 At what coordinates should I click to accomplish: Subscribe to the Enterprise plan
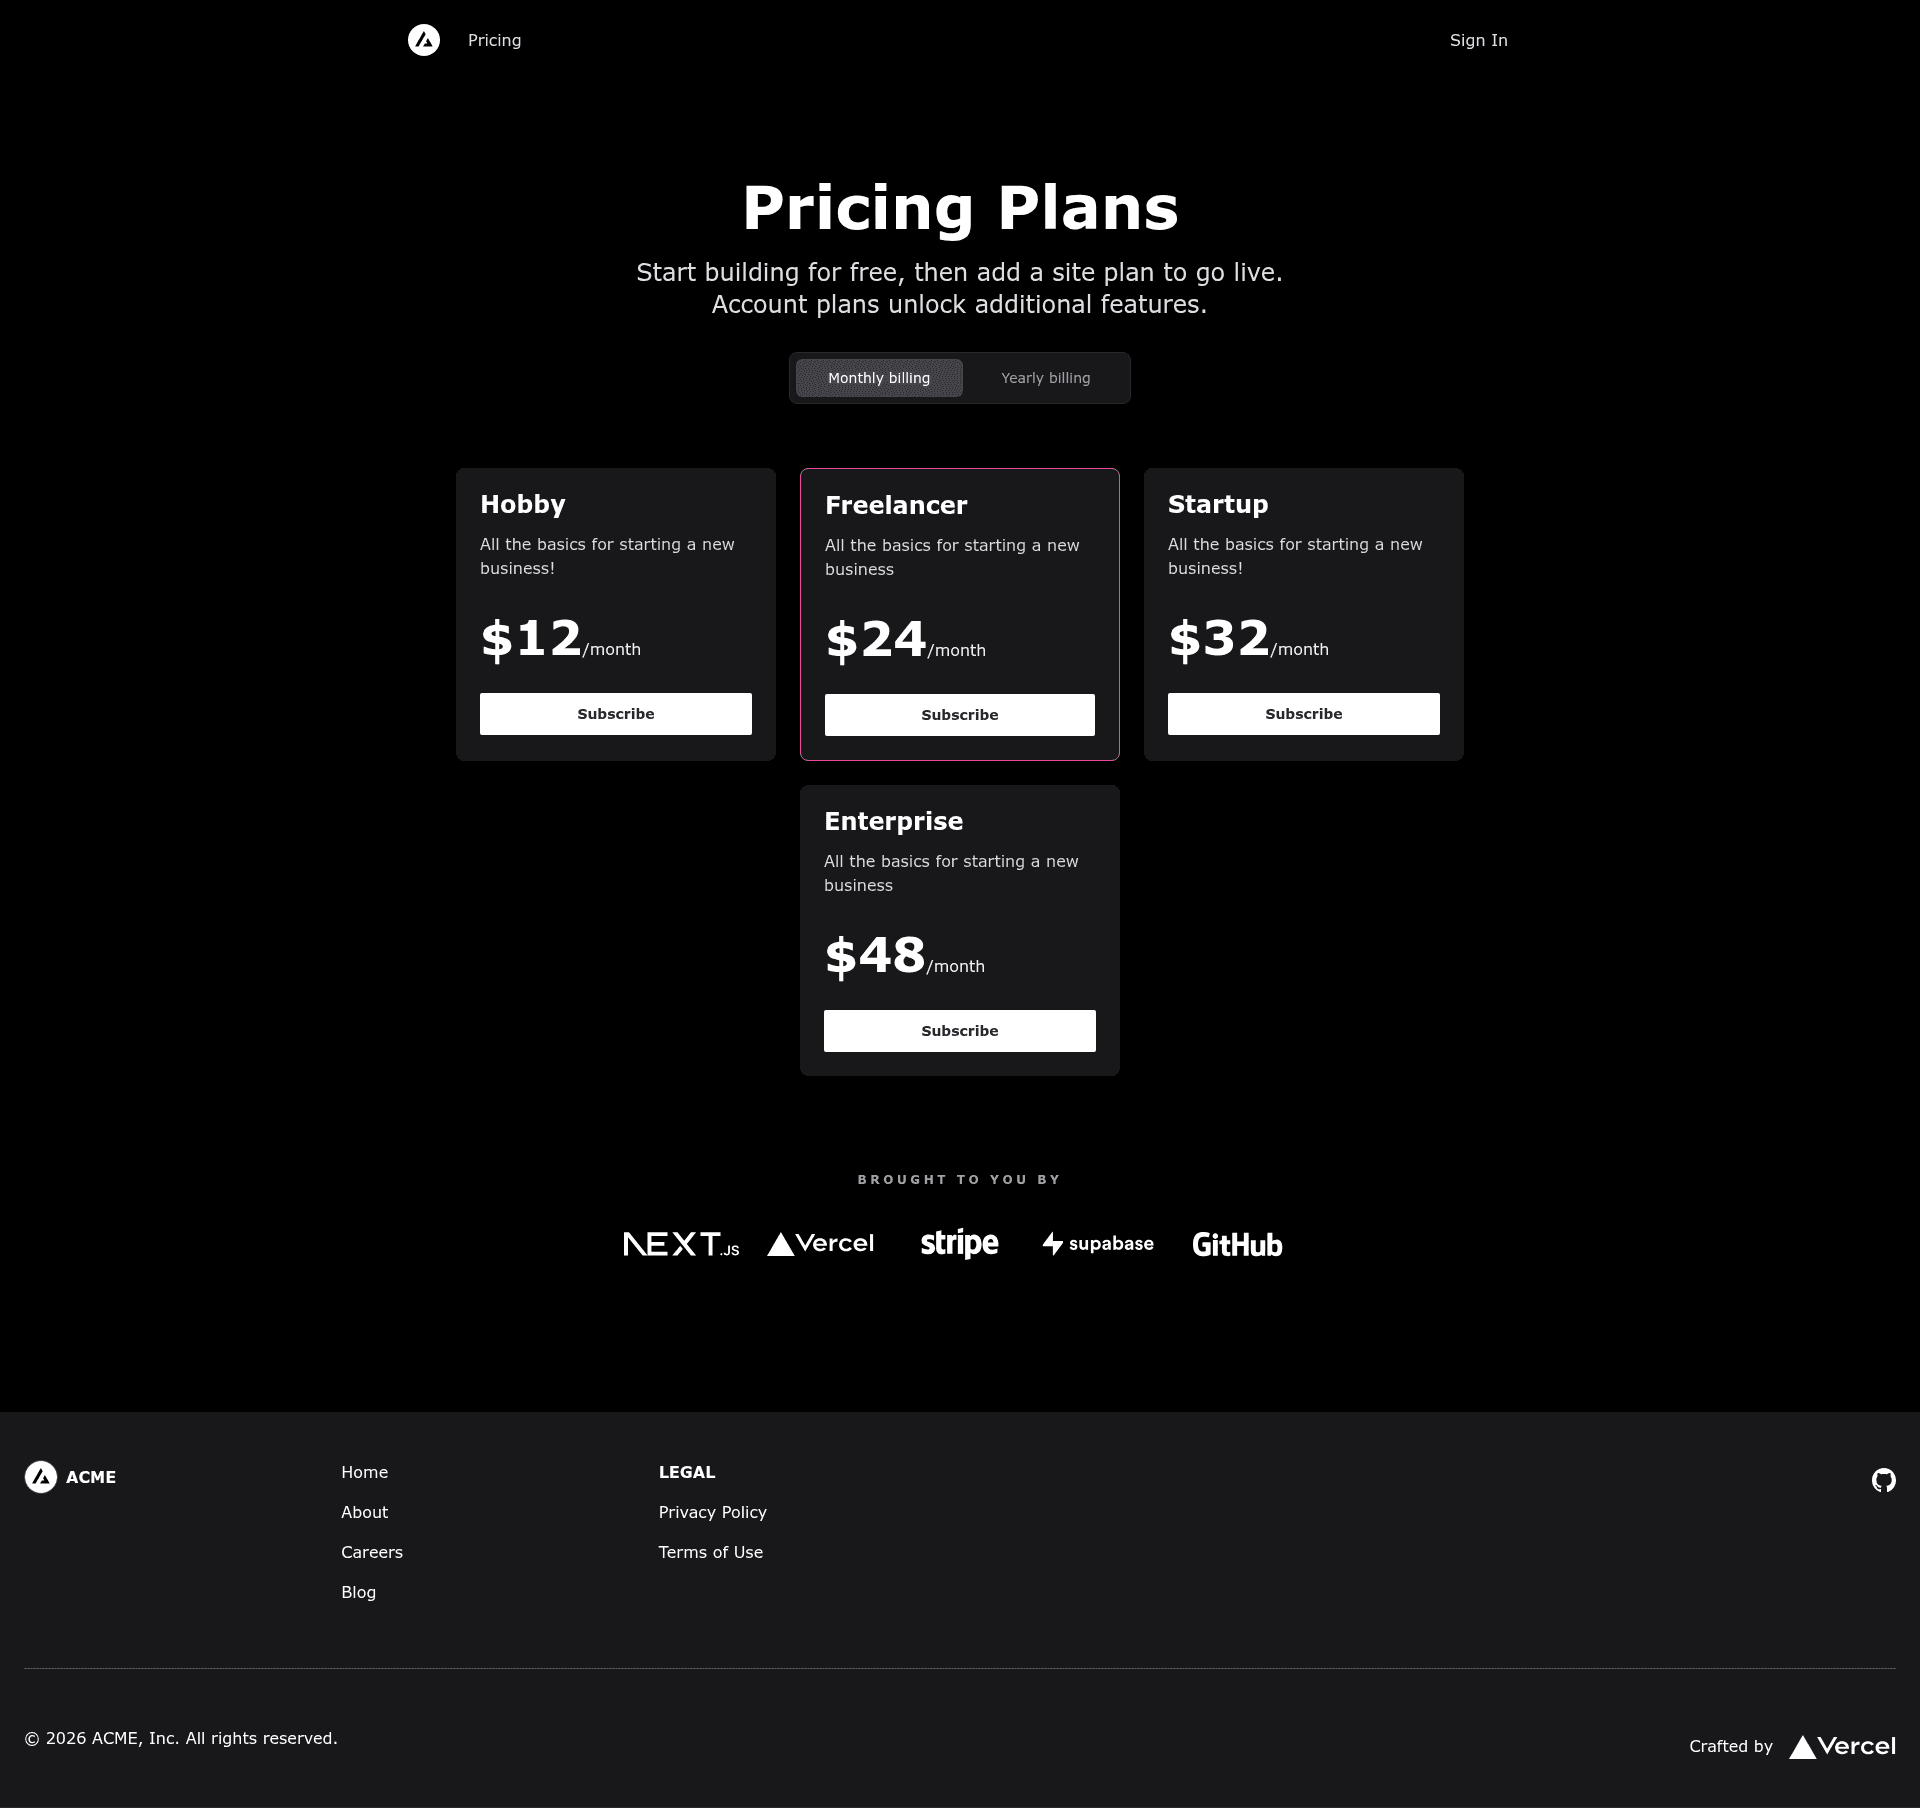click(960, 1031)
